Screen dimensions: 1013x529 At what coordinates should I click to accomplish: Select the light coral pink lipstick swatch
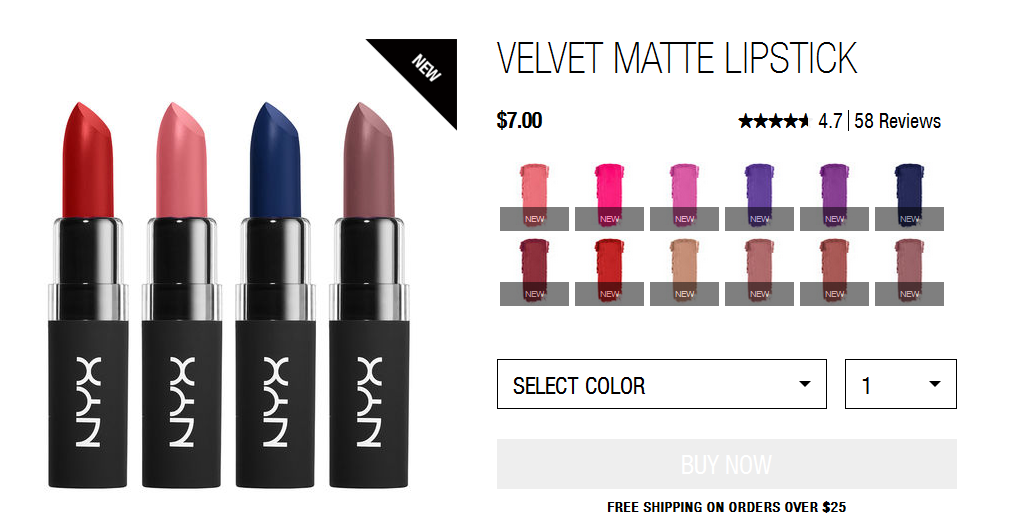click(x=534, y=196)
